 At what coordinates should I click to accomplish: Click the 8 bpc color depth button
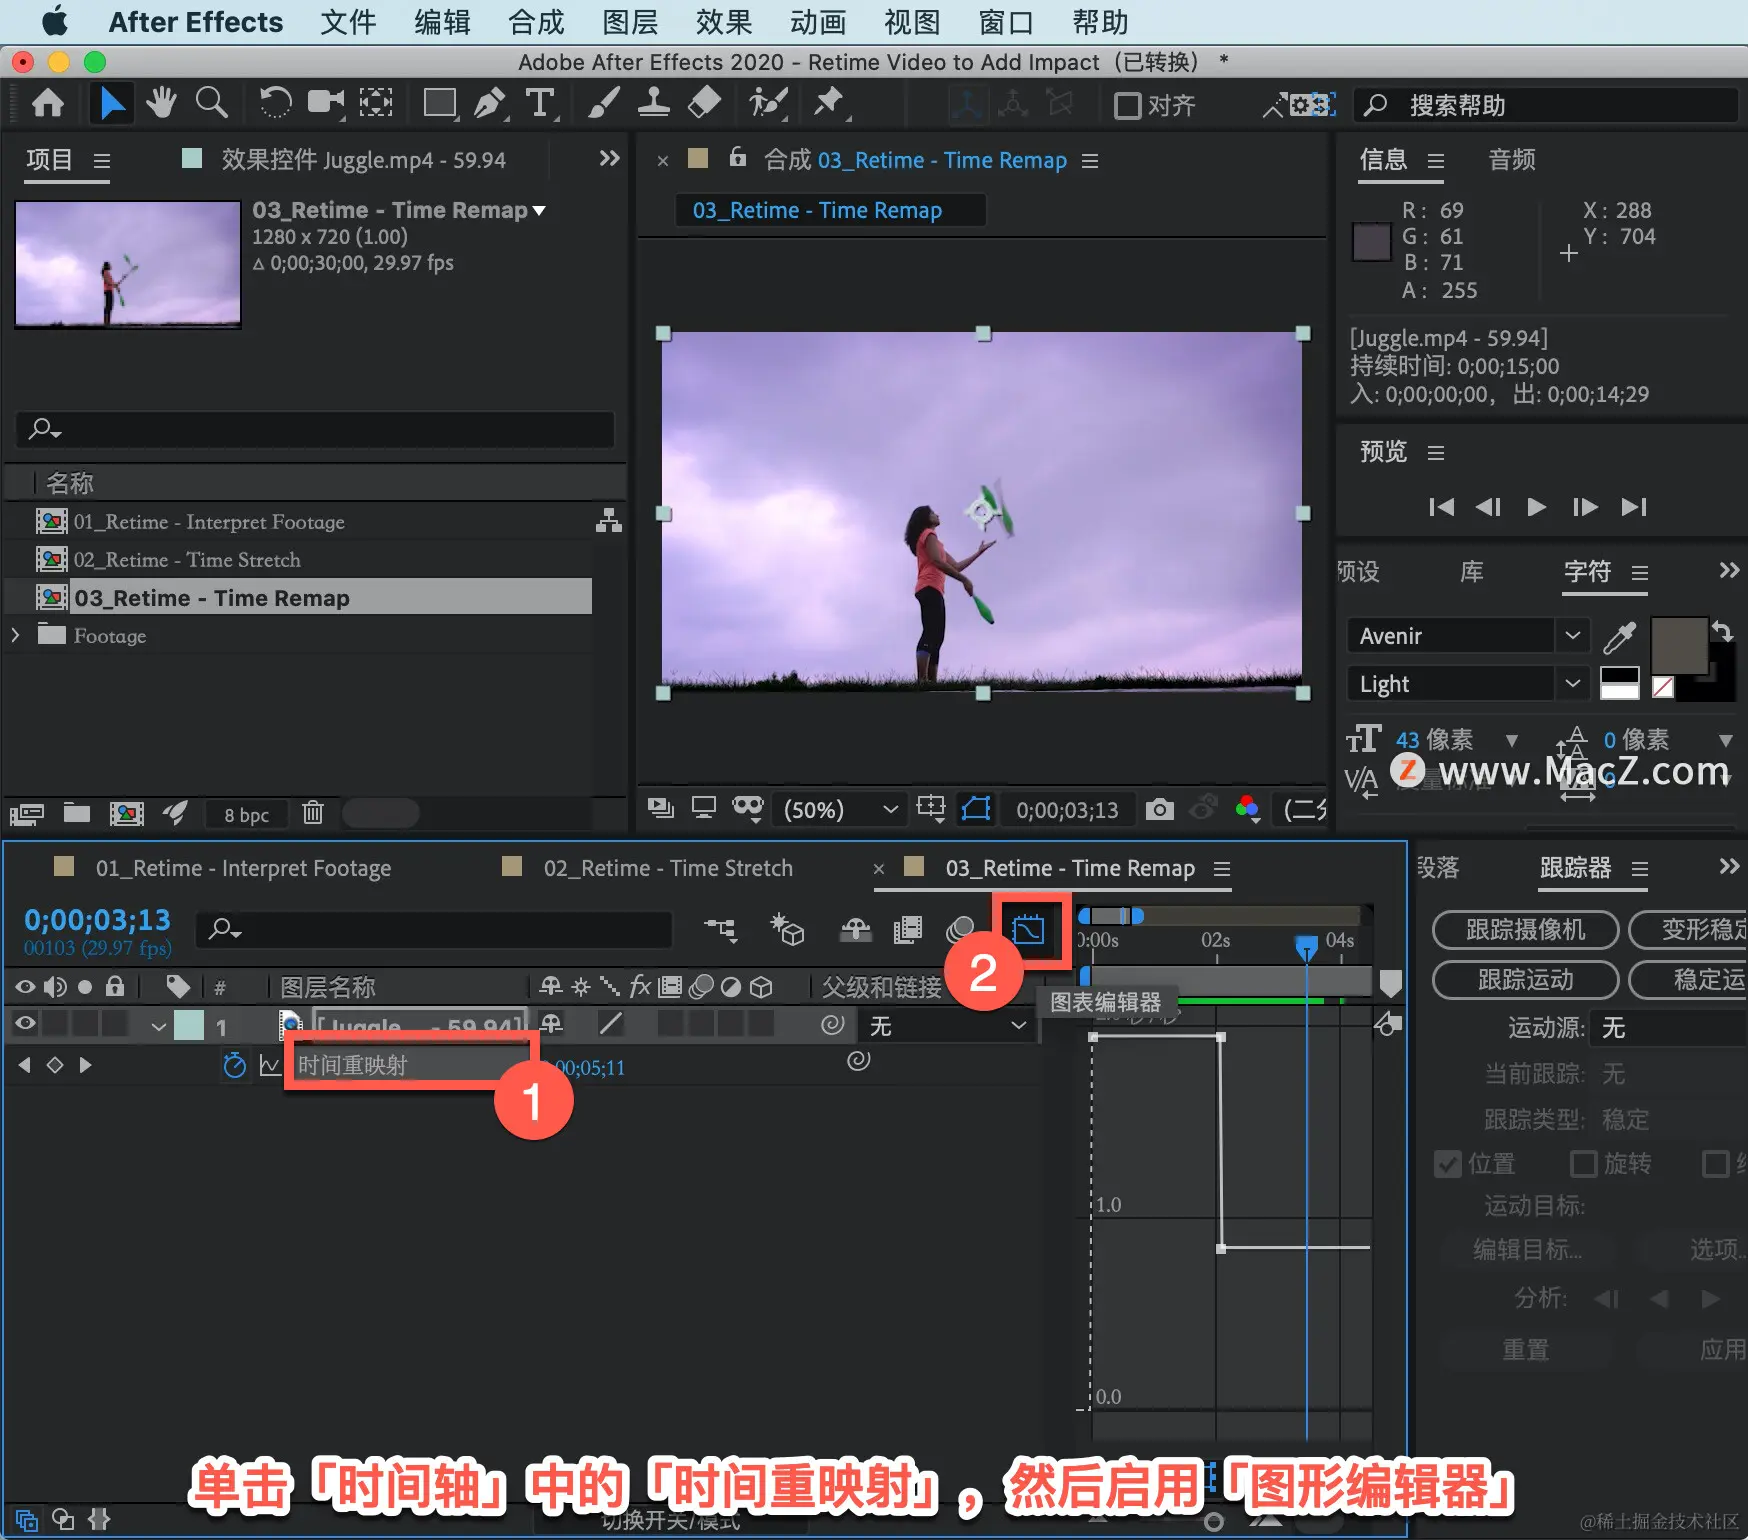246,814
